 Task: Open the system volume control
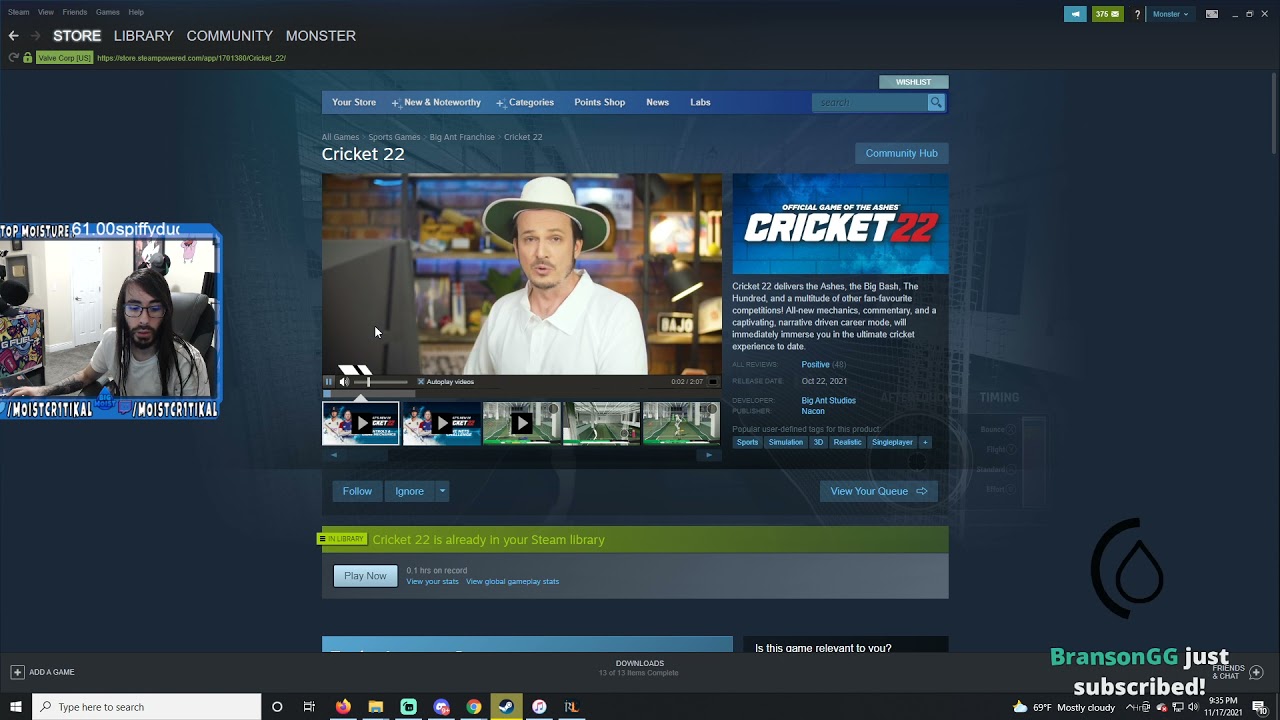1193,707
